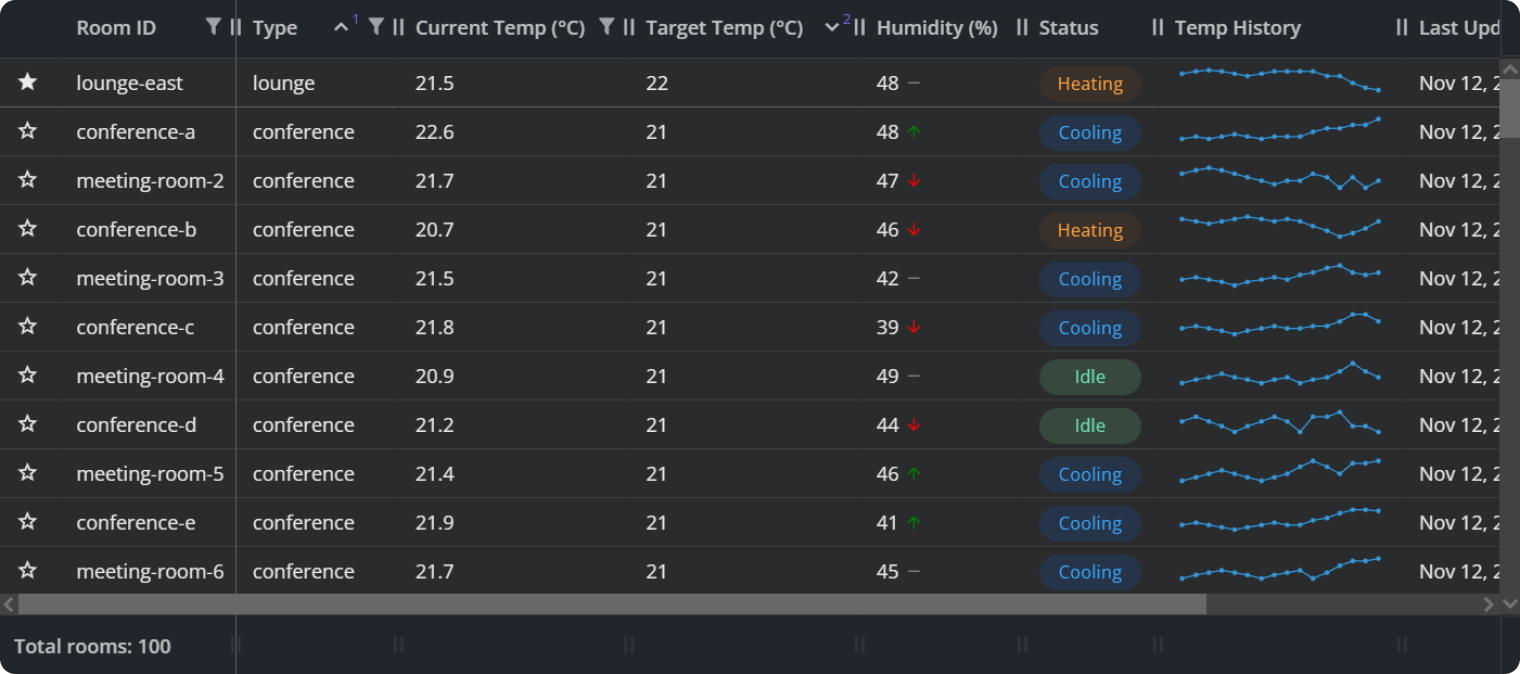Click the resize handle before the Status header
The image size is (1520, 674).
[x=1021, y=28]
